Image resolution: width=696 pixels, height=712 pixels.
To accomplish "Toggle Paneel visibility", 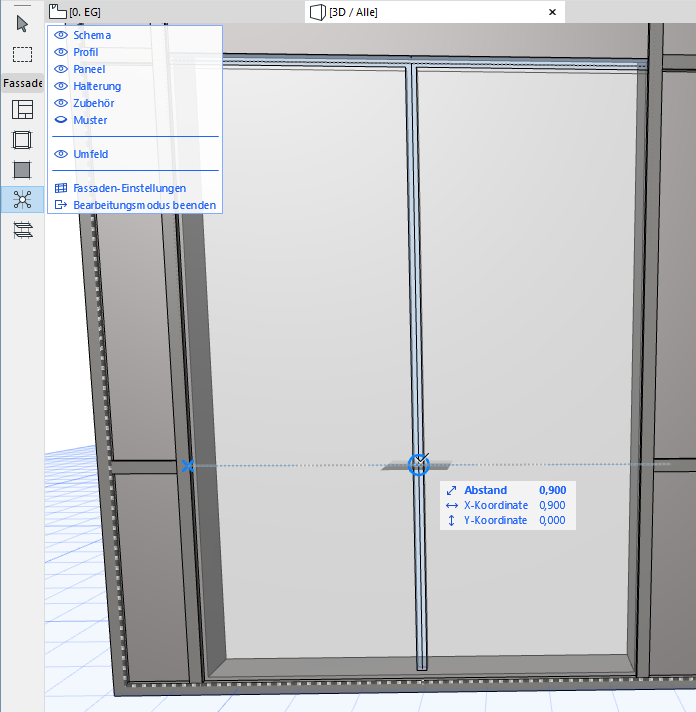I will click(61, 69).
